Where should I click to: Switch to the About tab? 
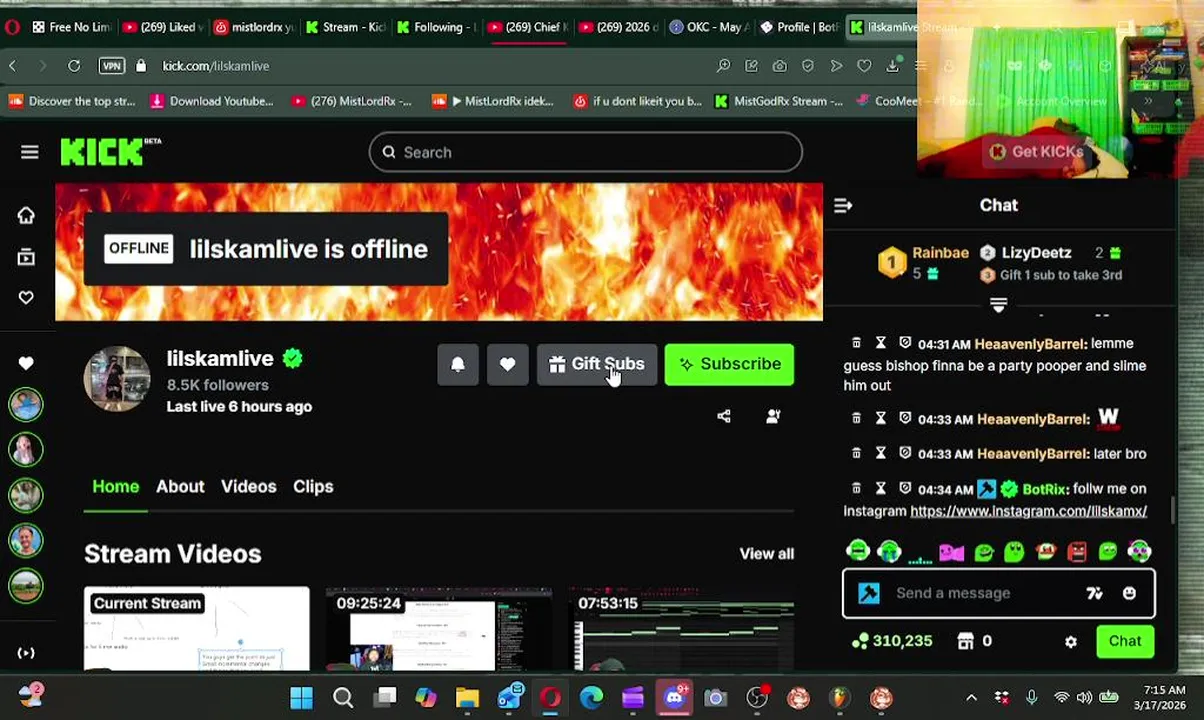tap(180, 486)
